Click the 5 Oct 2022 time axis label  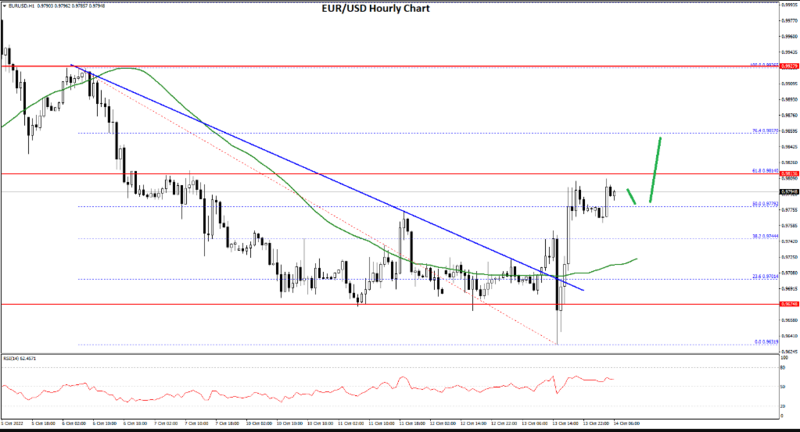(12, 423)
